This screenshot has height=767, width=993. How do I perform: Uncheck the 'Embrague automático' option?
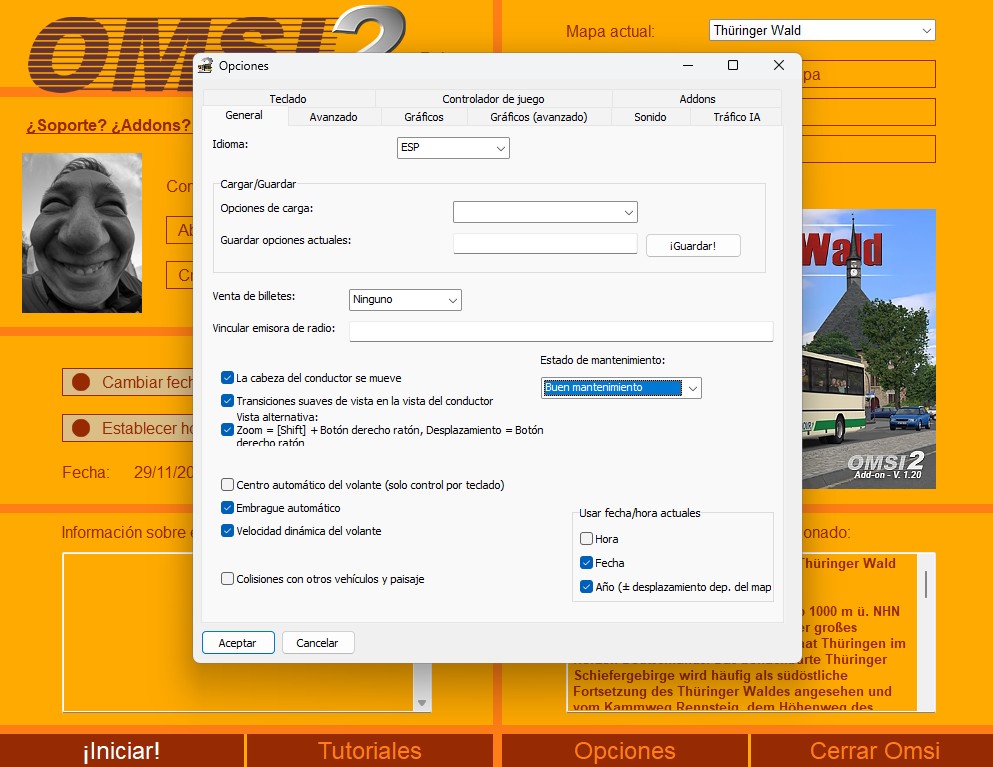227,508
